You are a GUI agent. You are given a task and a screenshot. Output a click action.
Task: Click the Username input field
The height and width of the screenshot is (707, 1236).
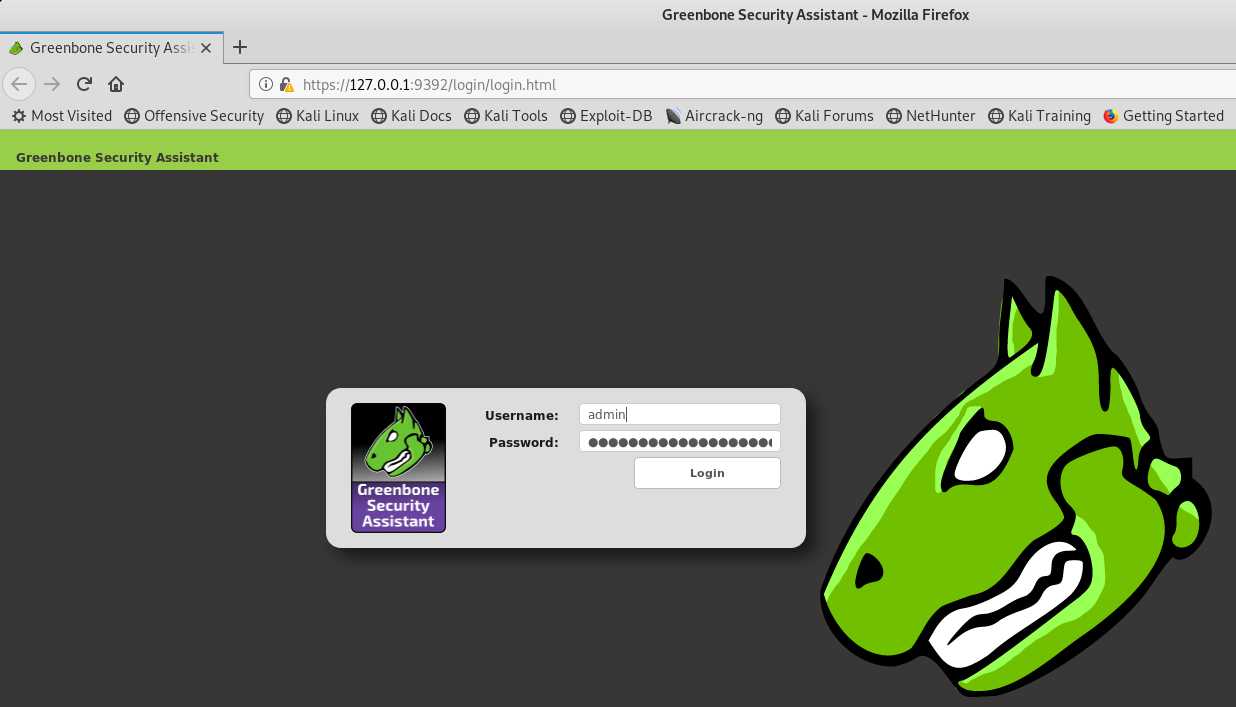click(680, 414)
